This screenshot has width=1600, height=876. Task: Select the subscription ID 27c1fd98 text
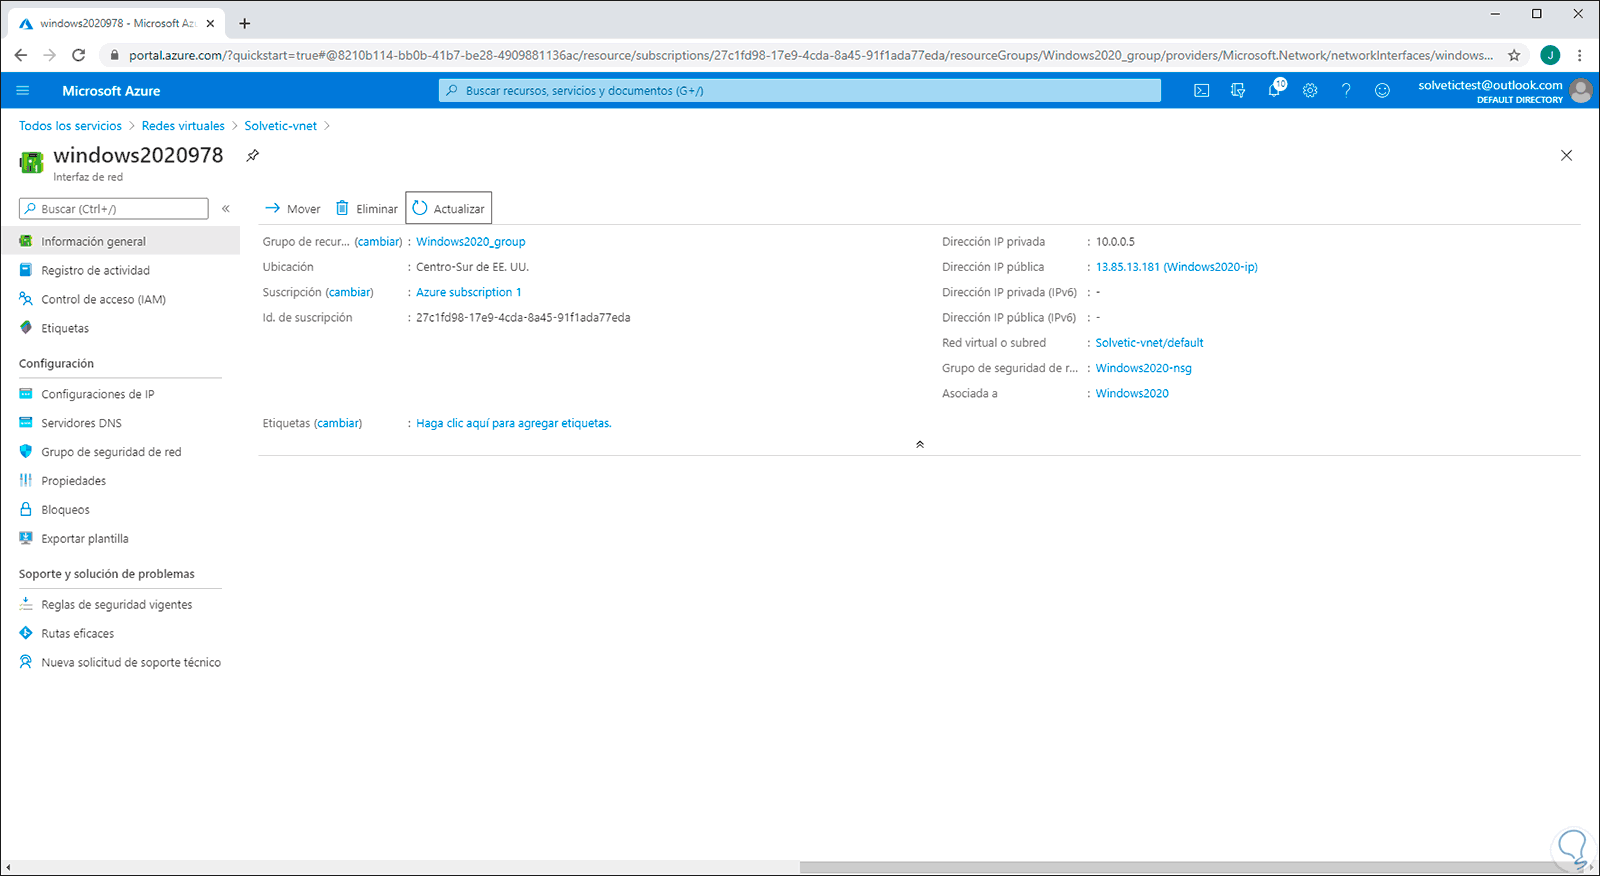(523, 318)
